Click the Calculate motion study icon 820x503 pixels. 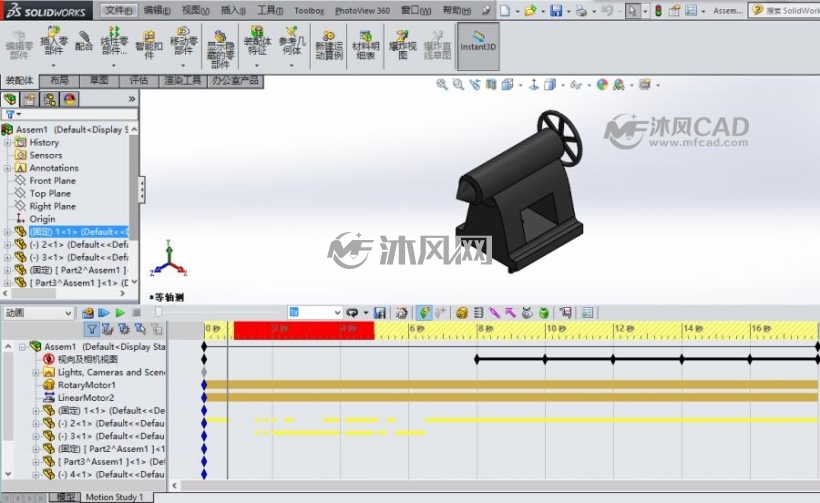[88, 313]
